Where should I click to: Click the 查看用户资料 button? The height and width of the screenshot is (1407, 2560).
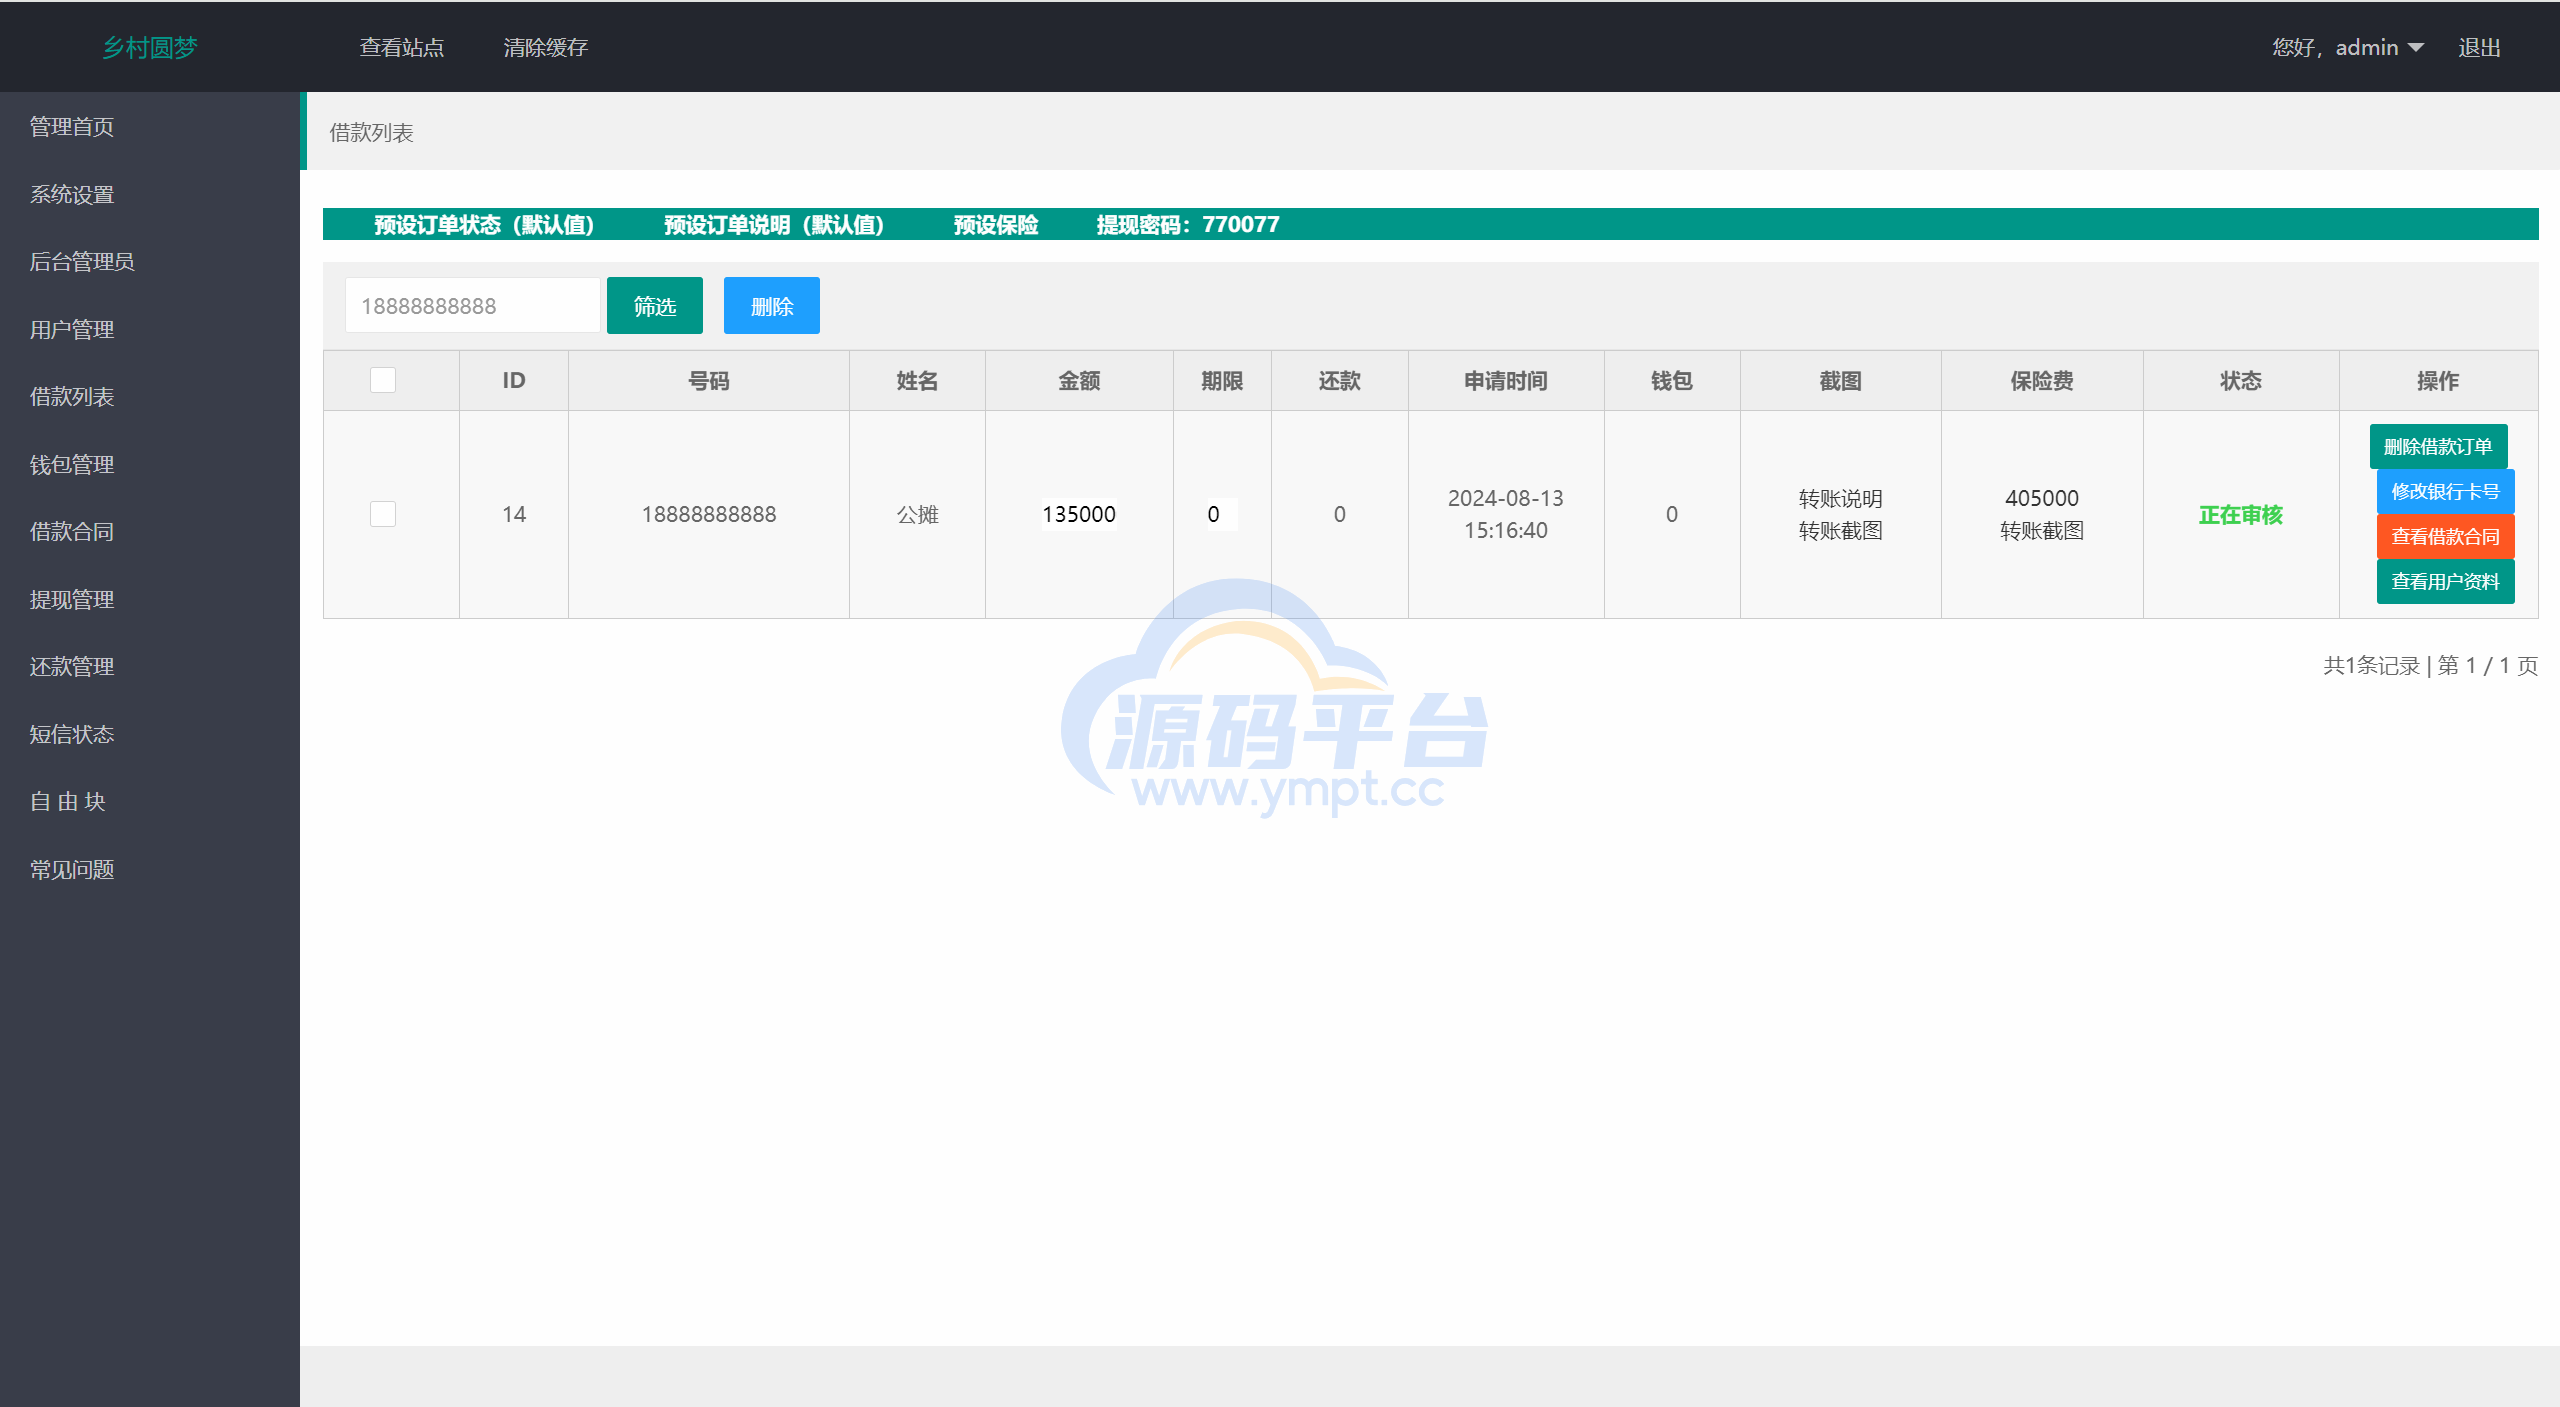(2445, 582)
